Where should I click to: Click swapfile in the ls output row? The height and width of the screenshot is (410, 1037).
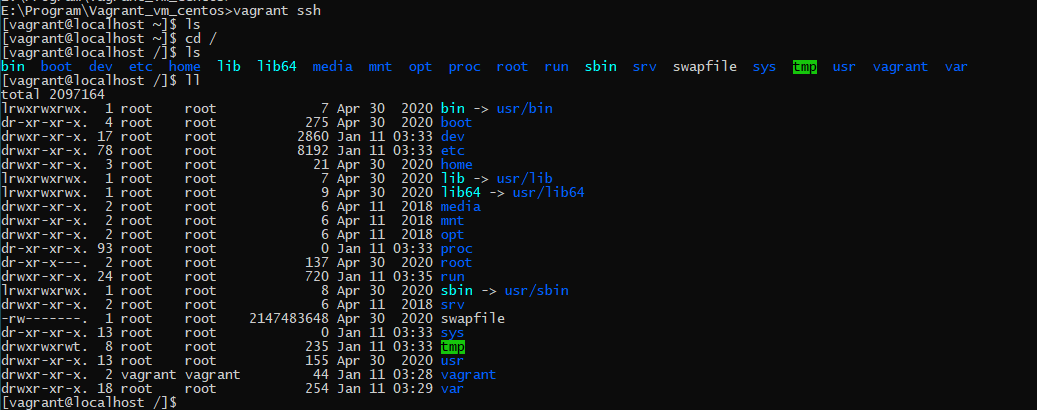click(704, 67)
